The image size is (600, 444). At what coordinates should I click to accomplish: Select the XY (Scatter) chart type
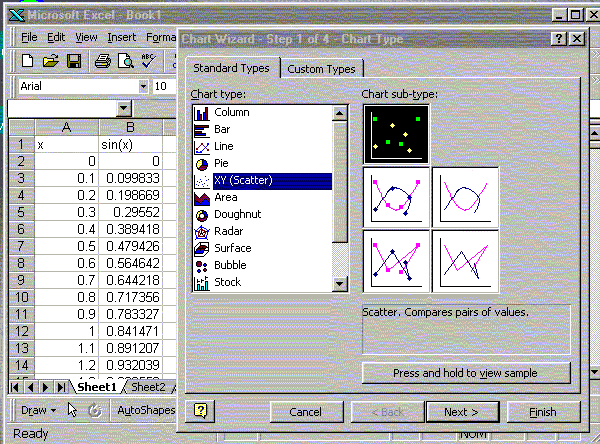click(x=262, y=181)
